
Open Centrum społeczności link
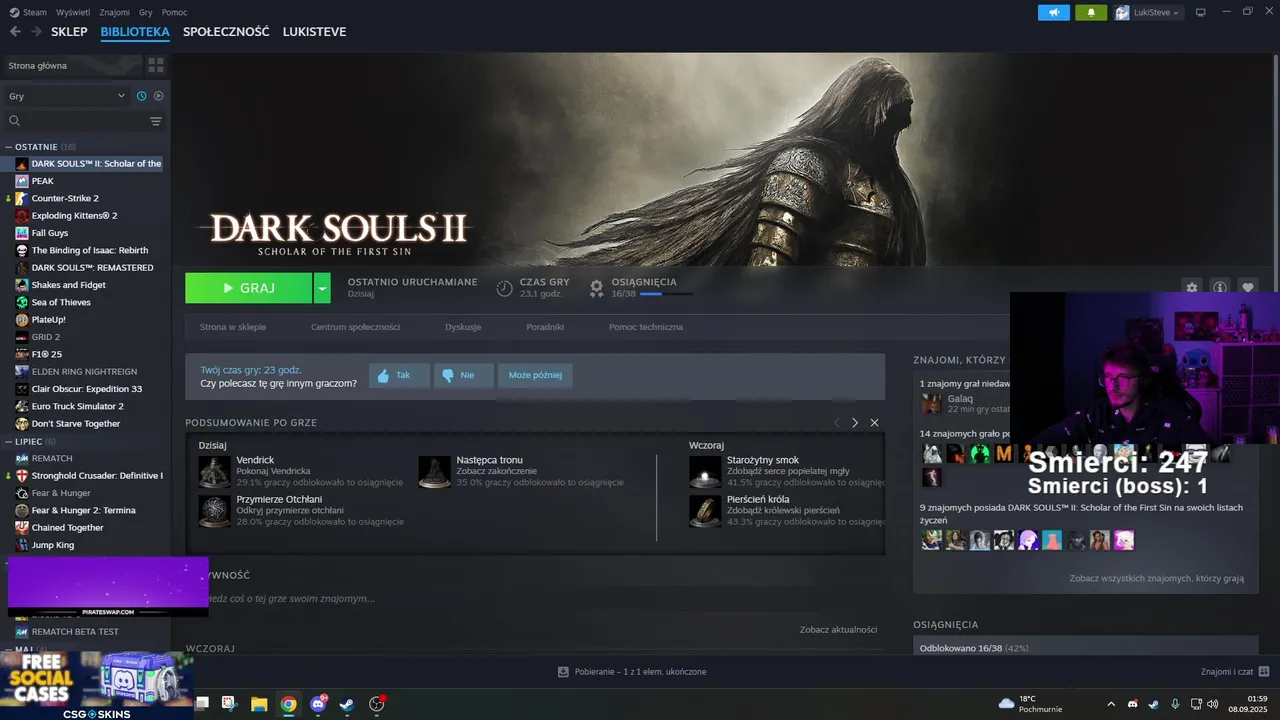(x=355, y=327)
